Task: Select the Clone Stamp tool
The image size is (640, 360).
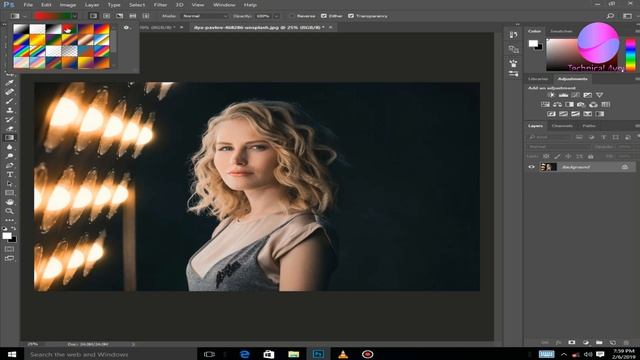Action: pyautogui.click(x=9, y=110)
